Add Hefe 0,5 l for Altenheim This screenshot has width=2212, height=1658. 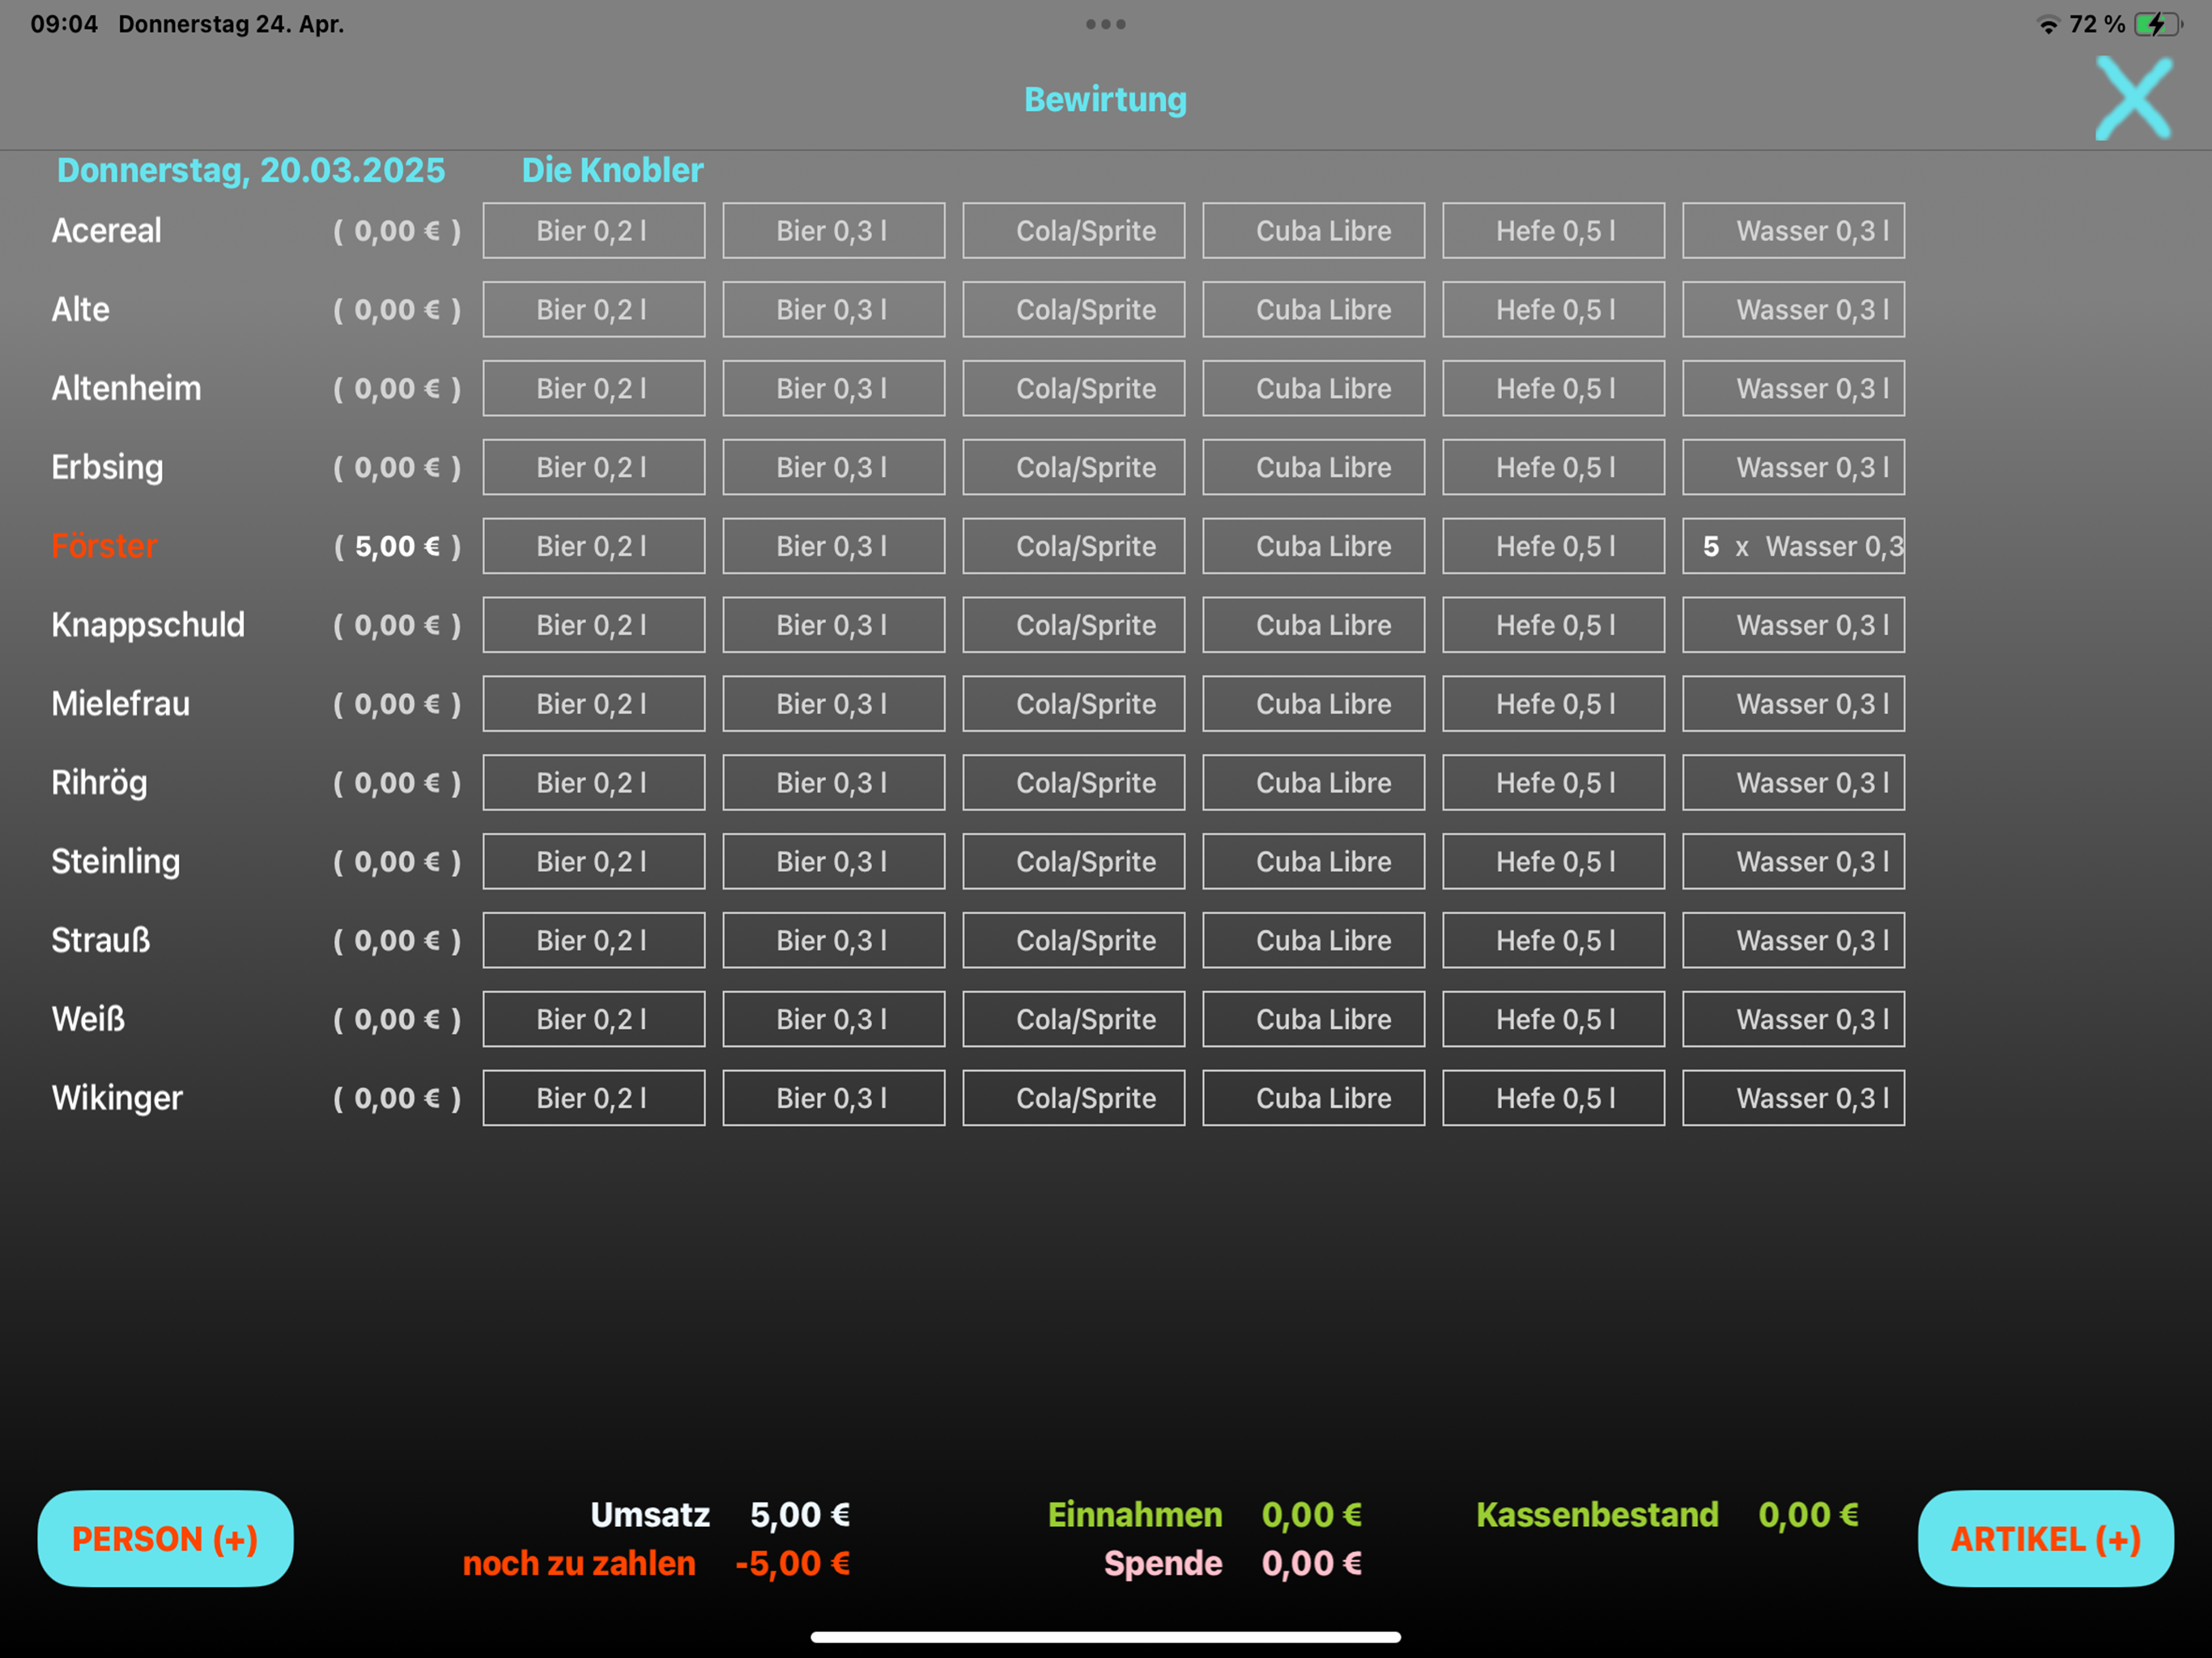1553,389
